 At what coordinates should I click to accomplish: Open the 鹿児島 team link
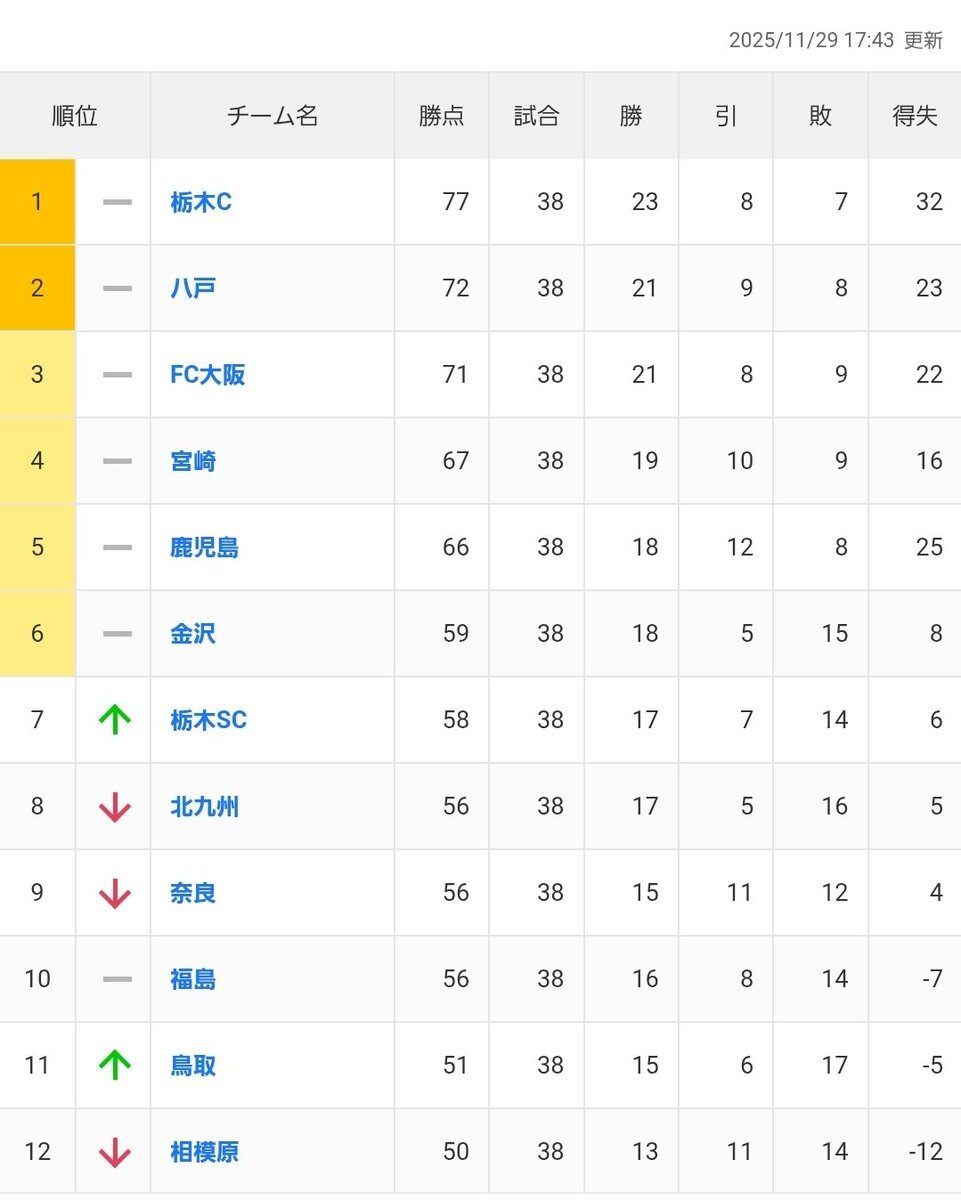[204, 548]
